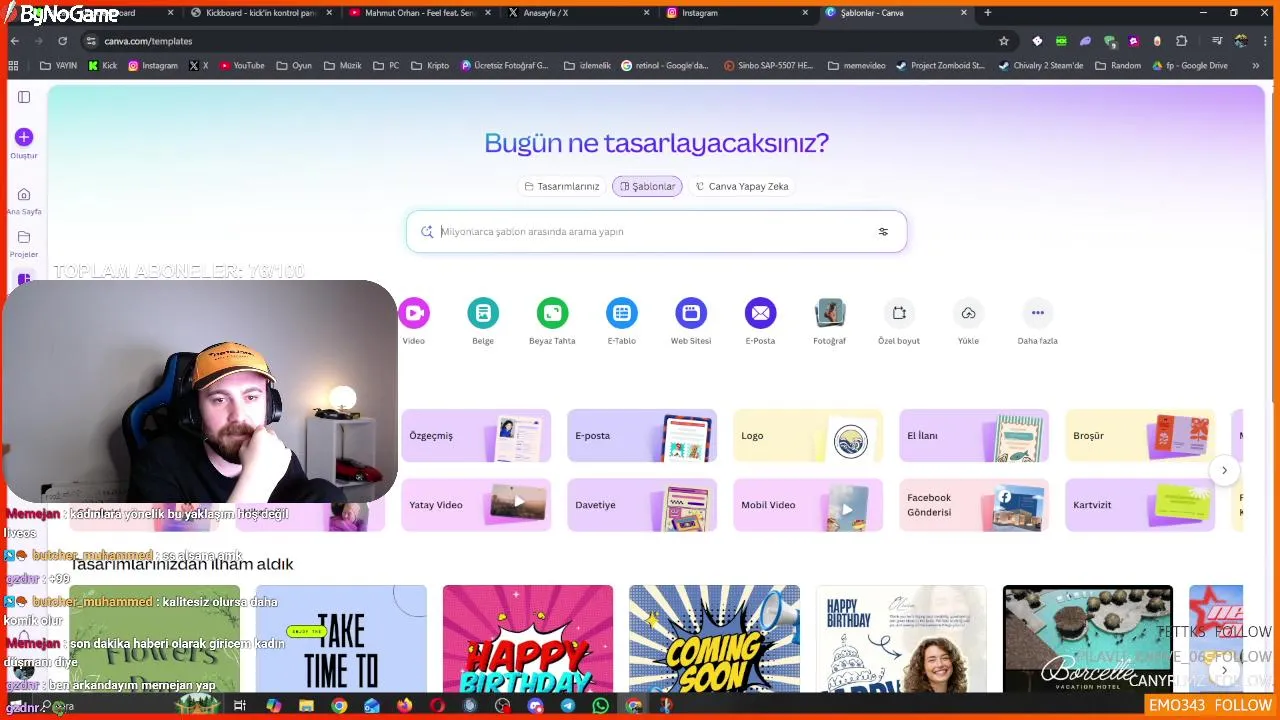Click the canva.com/templates address bar

540,41
